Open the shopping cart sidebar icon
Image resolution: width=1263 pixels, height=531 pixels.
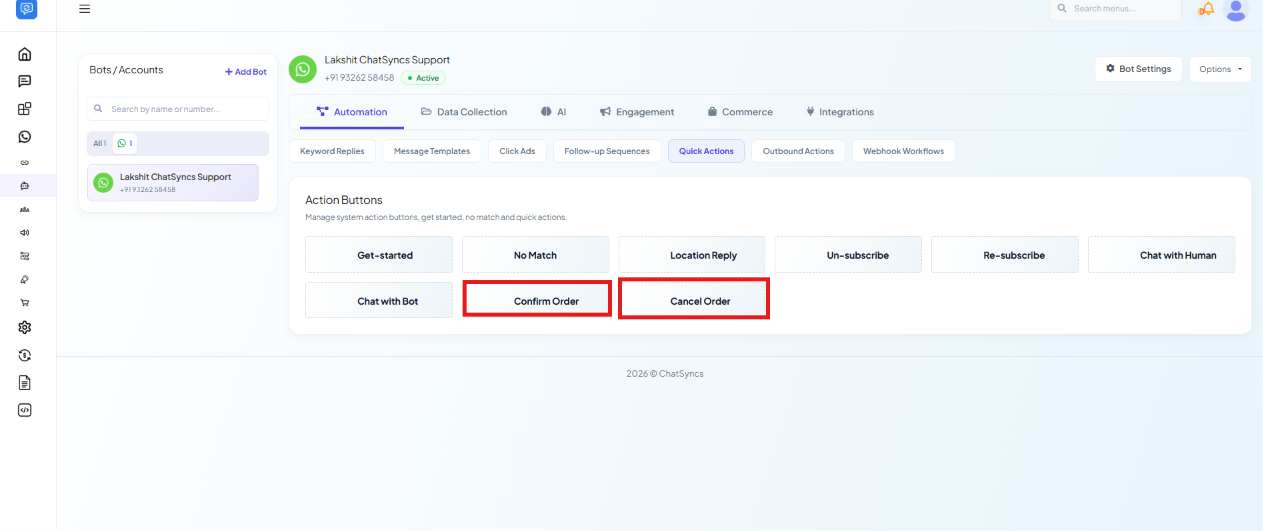tap(25, 302)
